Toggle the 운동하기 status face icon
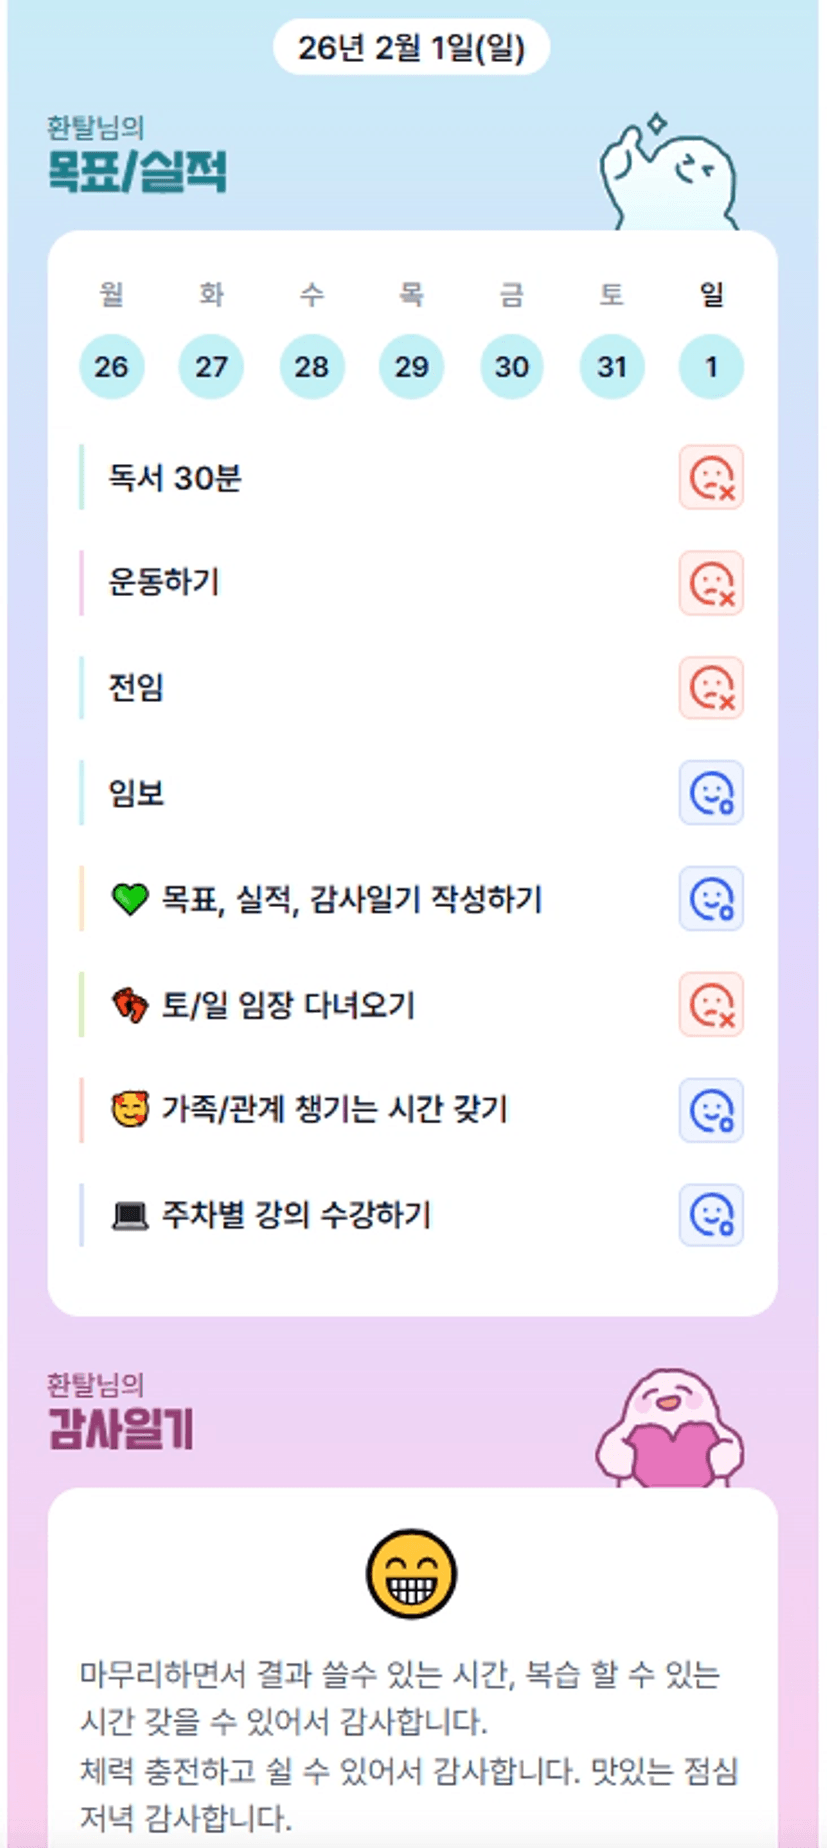Image resolution: width=827 pixels, height=1848 pixels. (x=710, y=583)
